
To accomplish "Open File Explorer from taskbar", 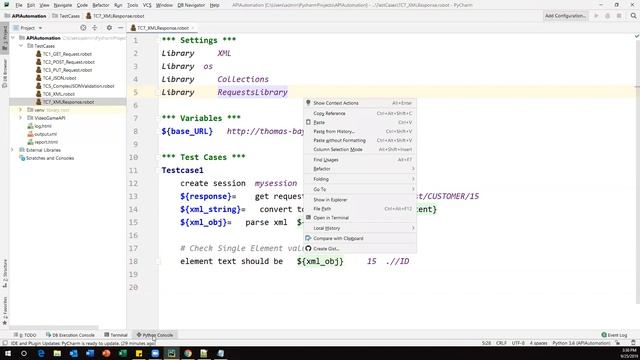I will coord(57,353).
